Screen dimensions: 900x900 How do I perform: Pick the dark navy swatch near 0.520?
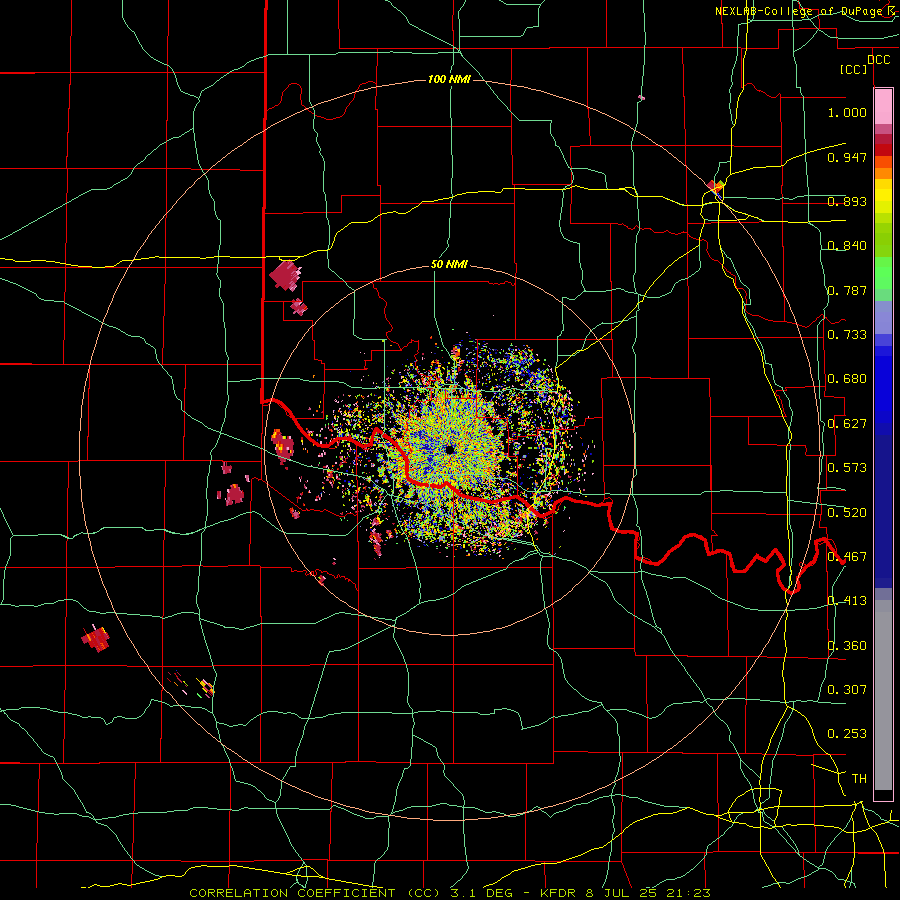883,511
